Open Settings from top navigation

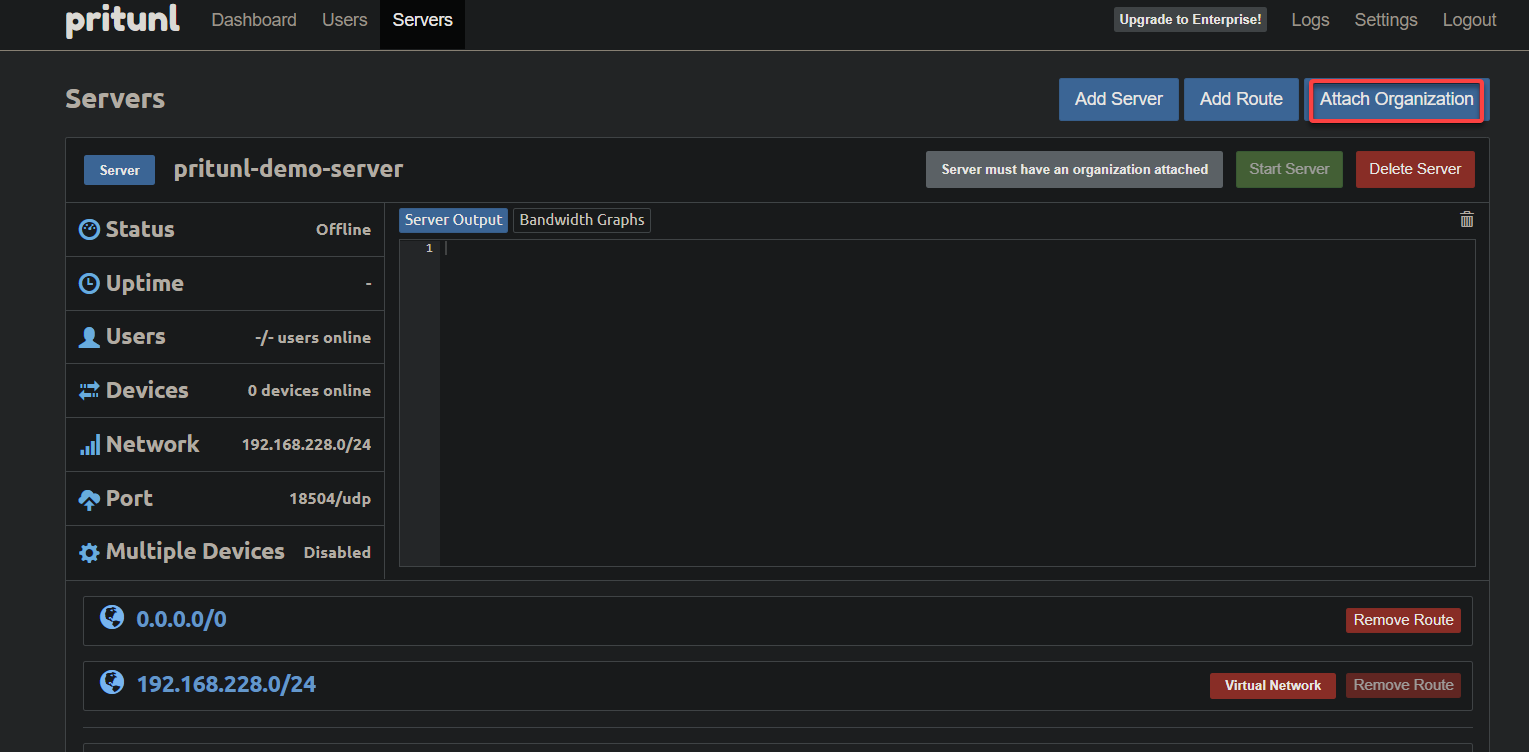pos(1386,20)
